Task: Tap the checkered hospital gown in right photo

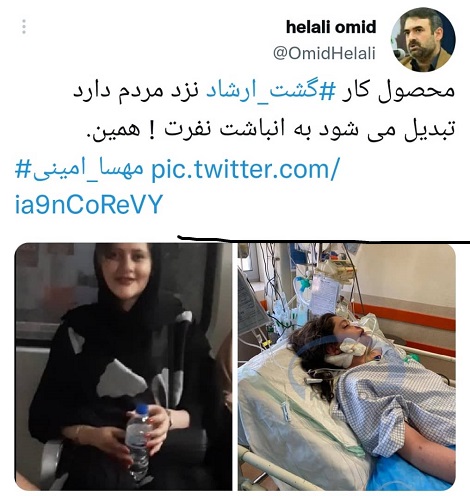Action: (x=393, y=400)
